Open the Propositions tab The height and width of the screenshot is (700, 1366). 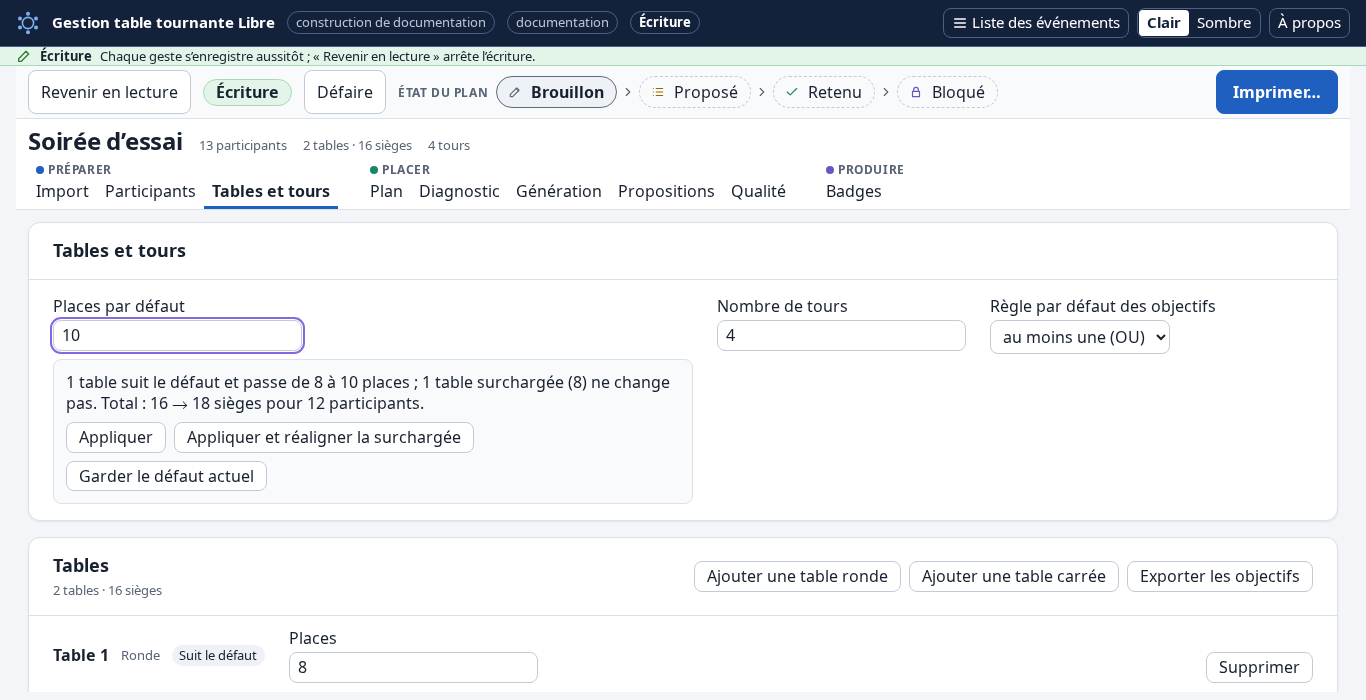click(x=666, y=191)
